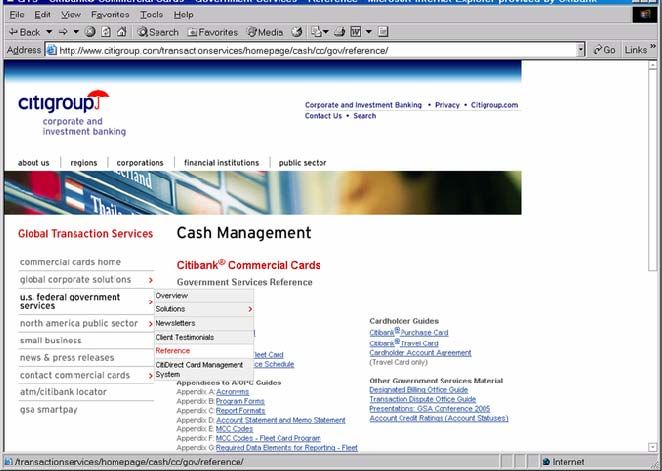The height and width of the screenshot is (471, 662).
Task: Open the Favorites menu
Action: click(x=110, y=15)
